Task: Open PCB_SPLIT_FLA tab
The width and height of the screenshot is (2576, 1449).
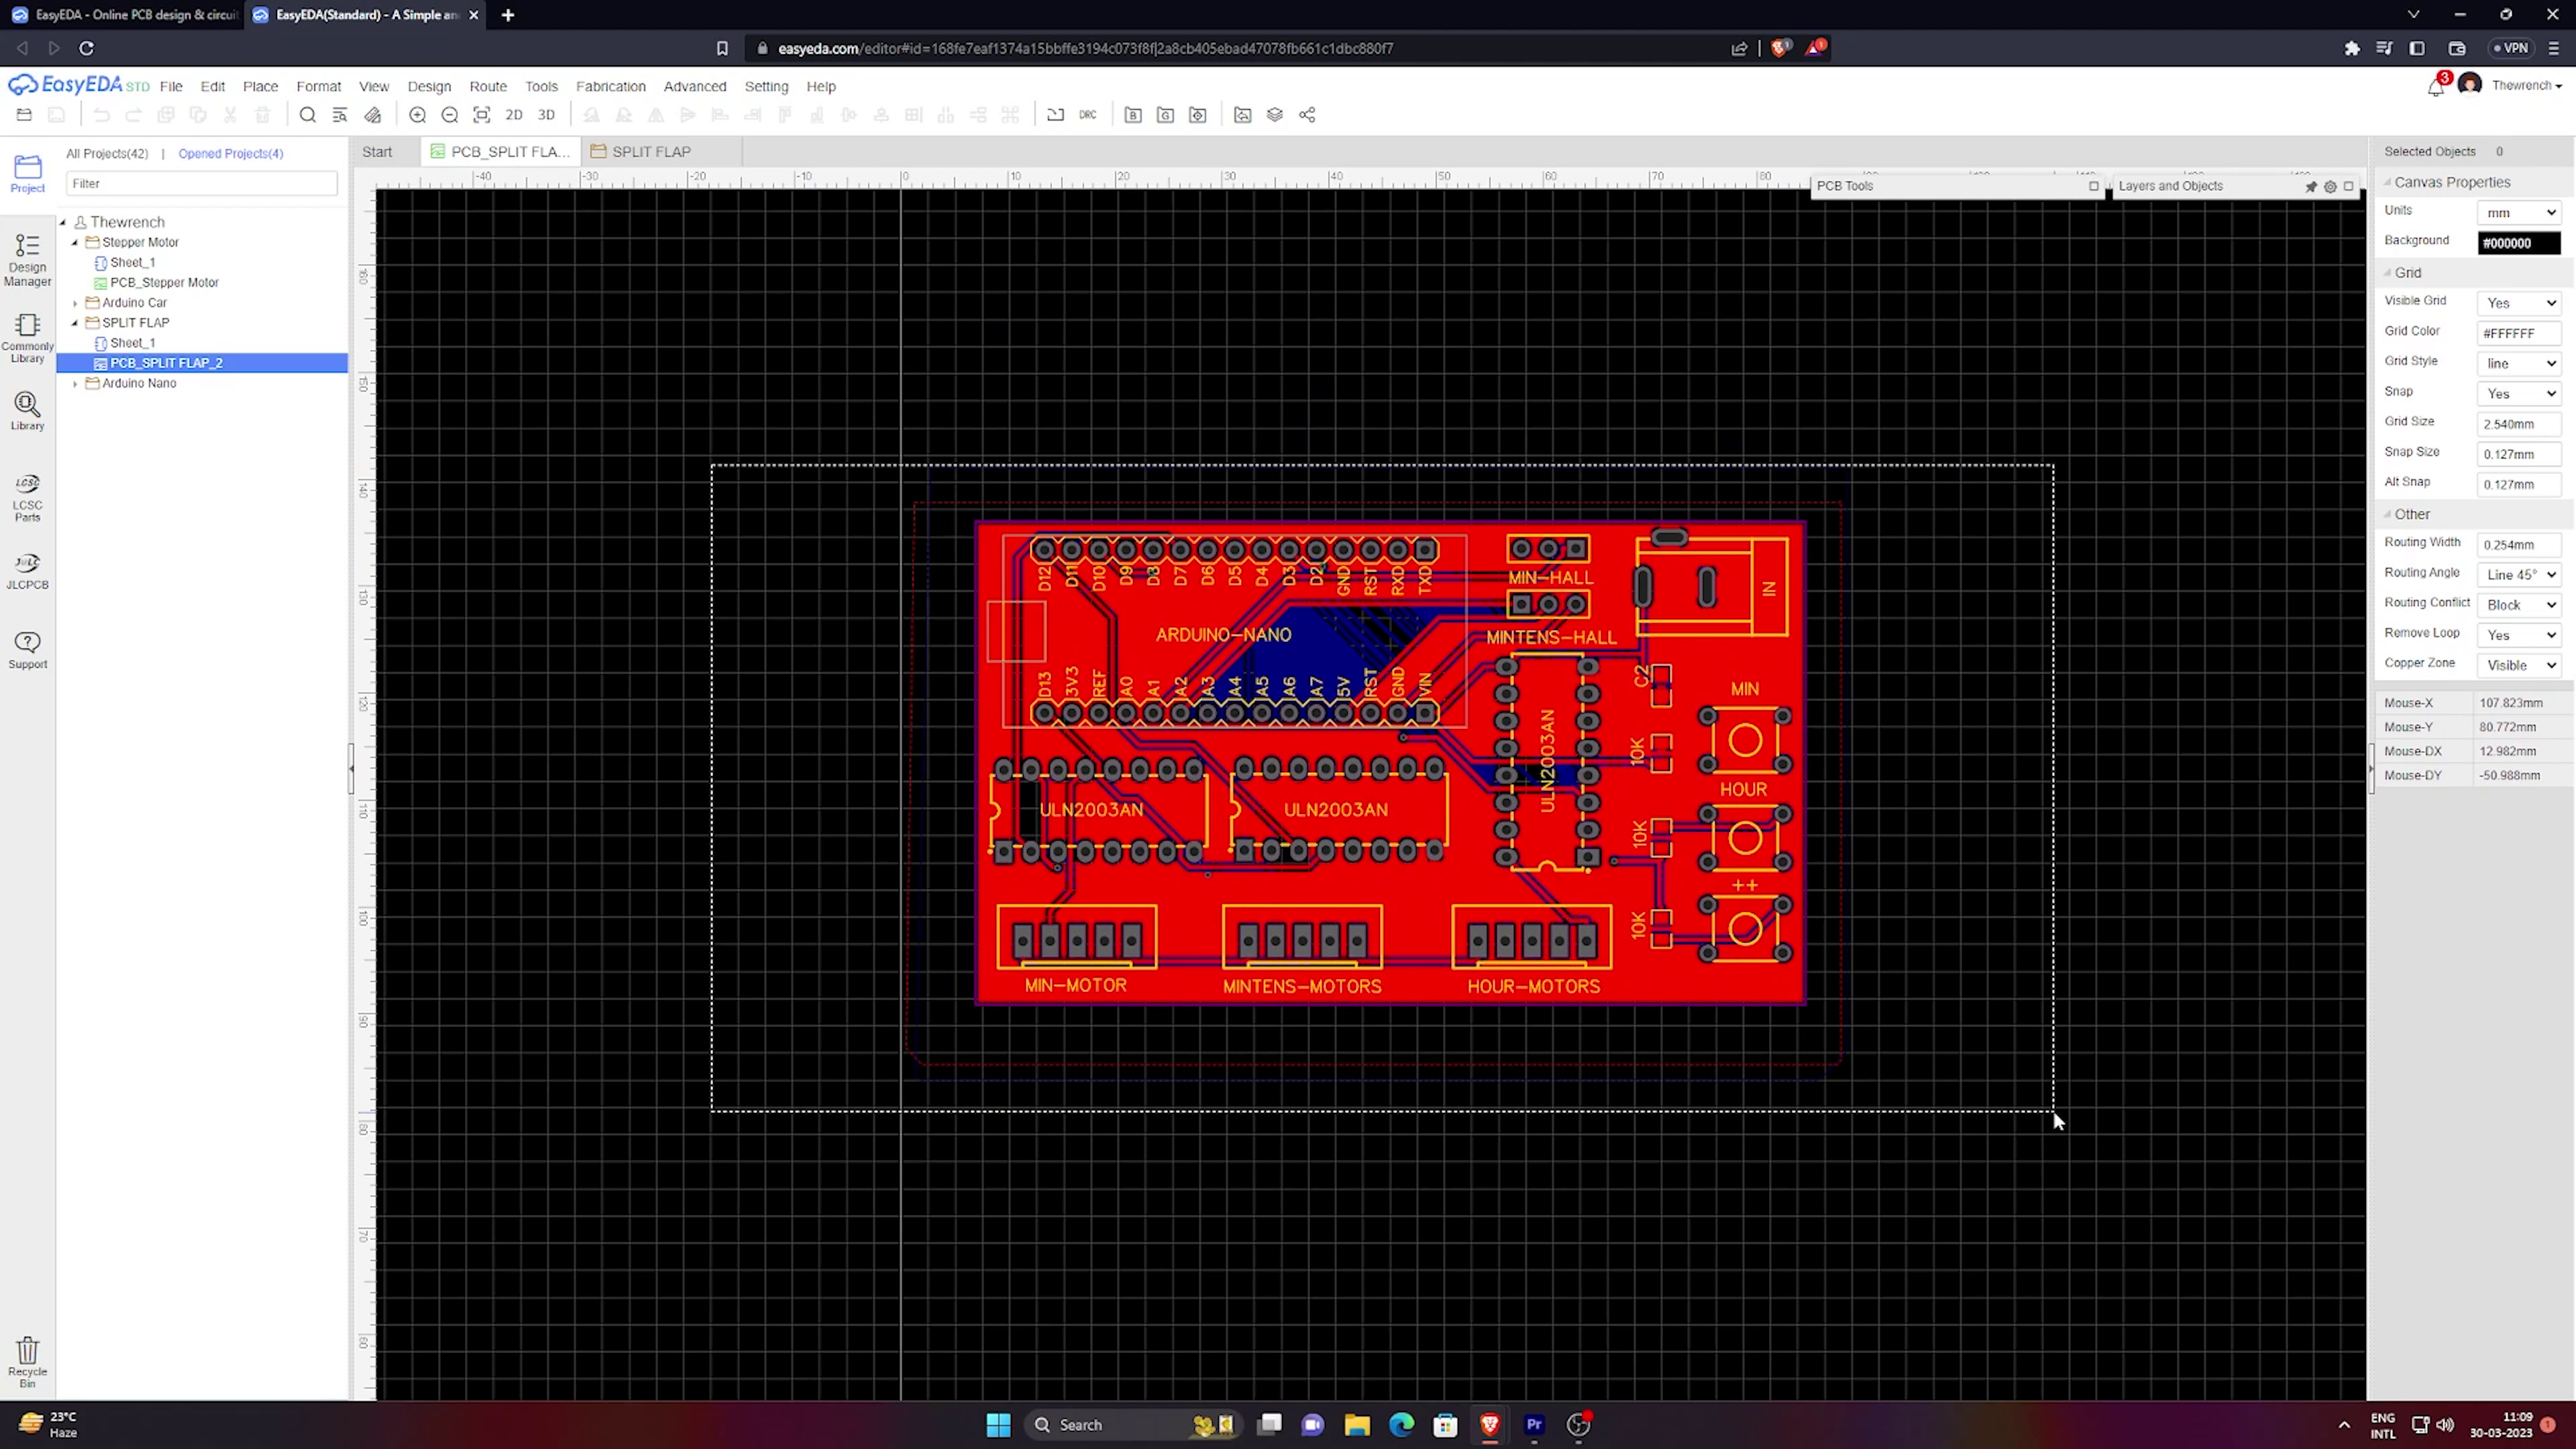Action: click(x=506, y=150)
